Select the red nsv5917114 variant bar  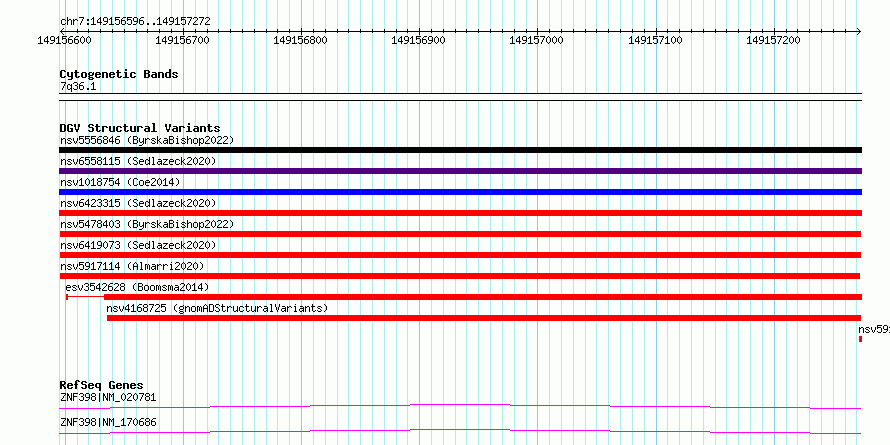pos(460,276)
